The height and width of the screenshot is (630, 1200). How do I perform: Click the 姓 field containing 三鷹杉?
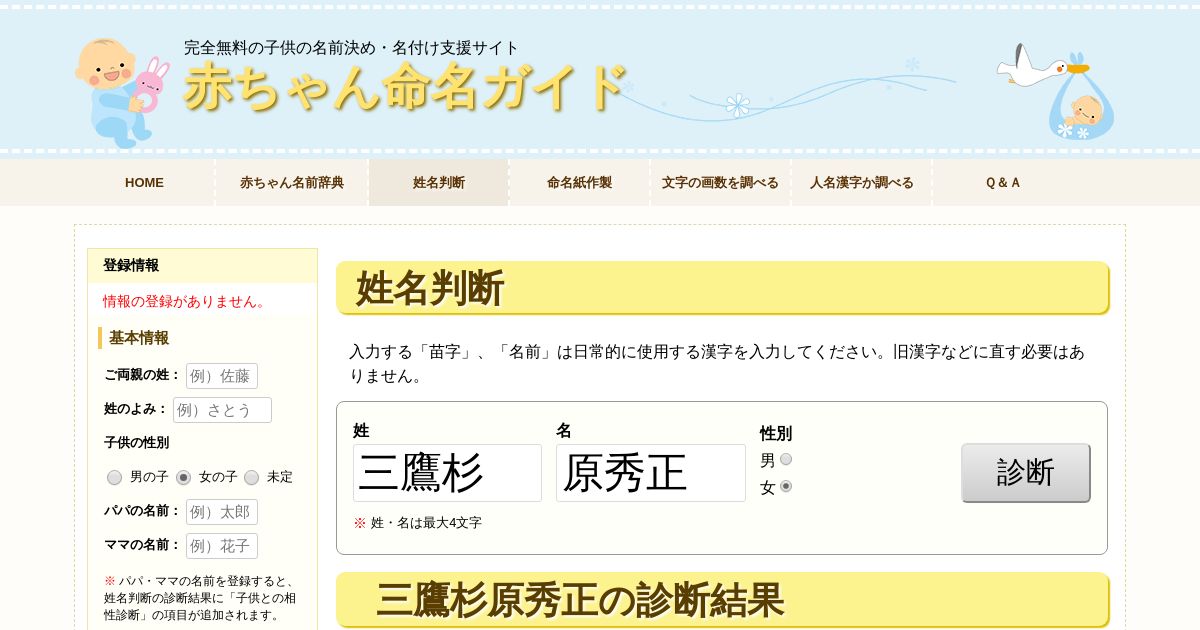point(447,473)
